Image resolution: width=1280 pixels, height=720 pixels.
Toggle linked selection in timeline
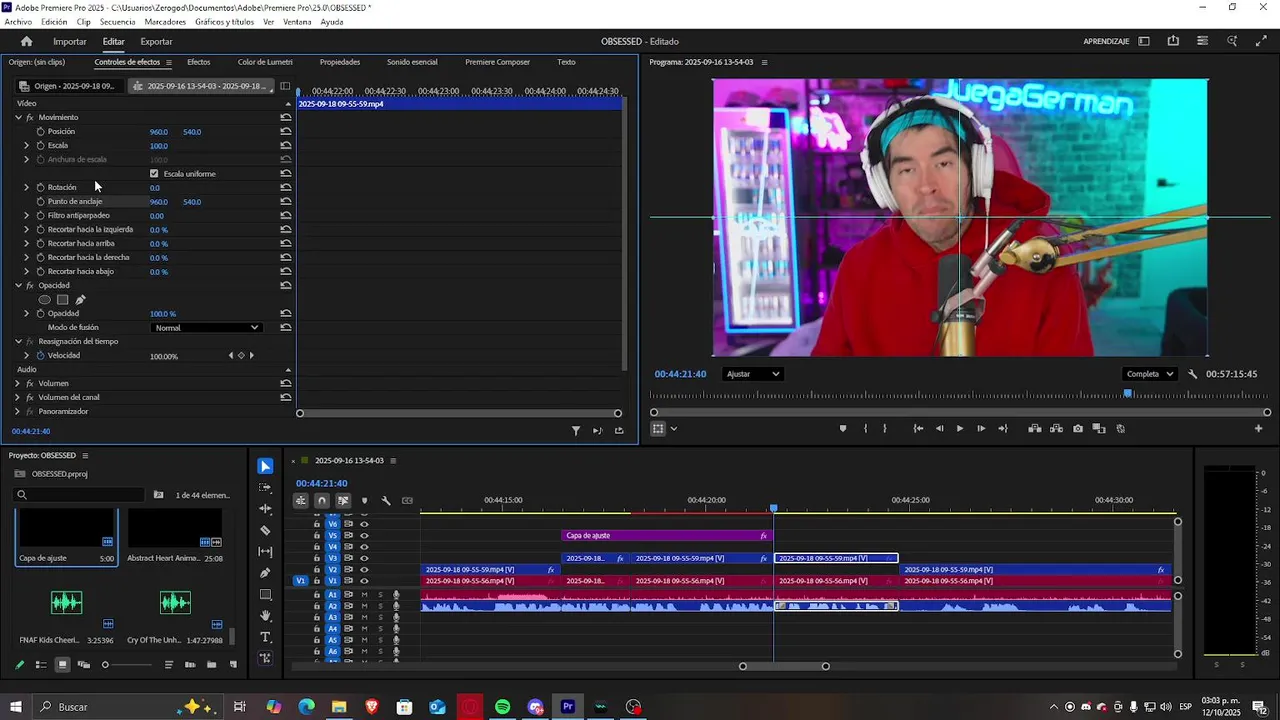pos(343,500)
